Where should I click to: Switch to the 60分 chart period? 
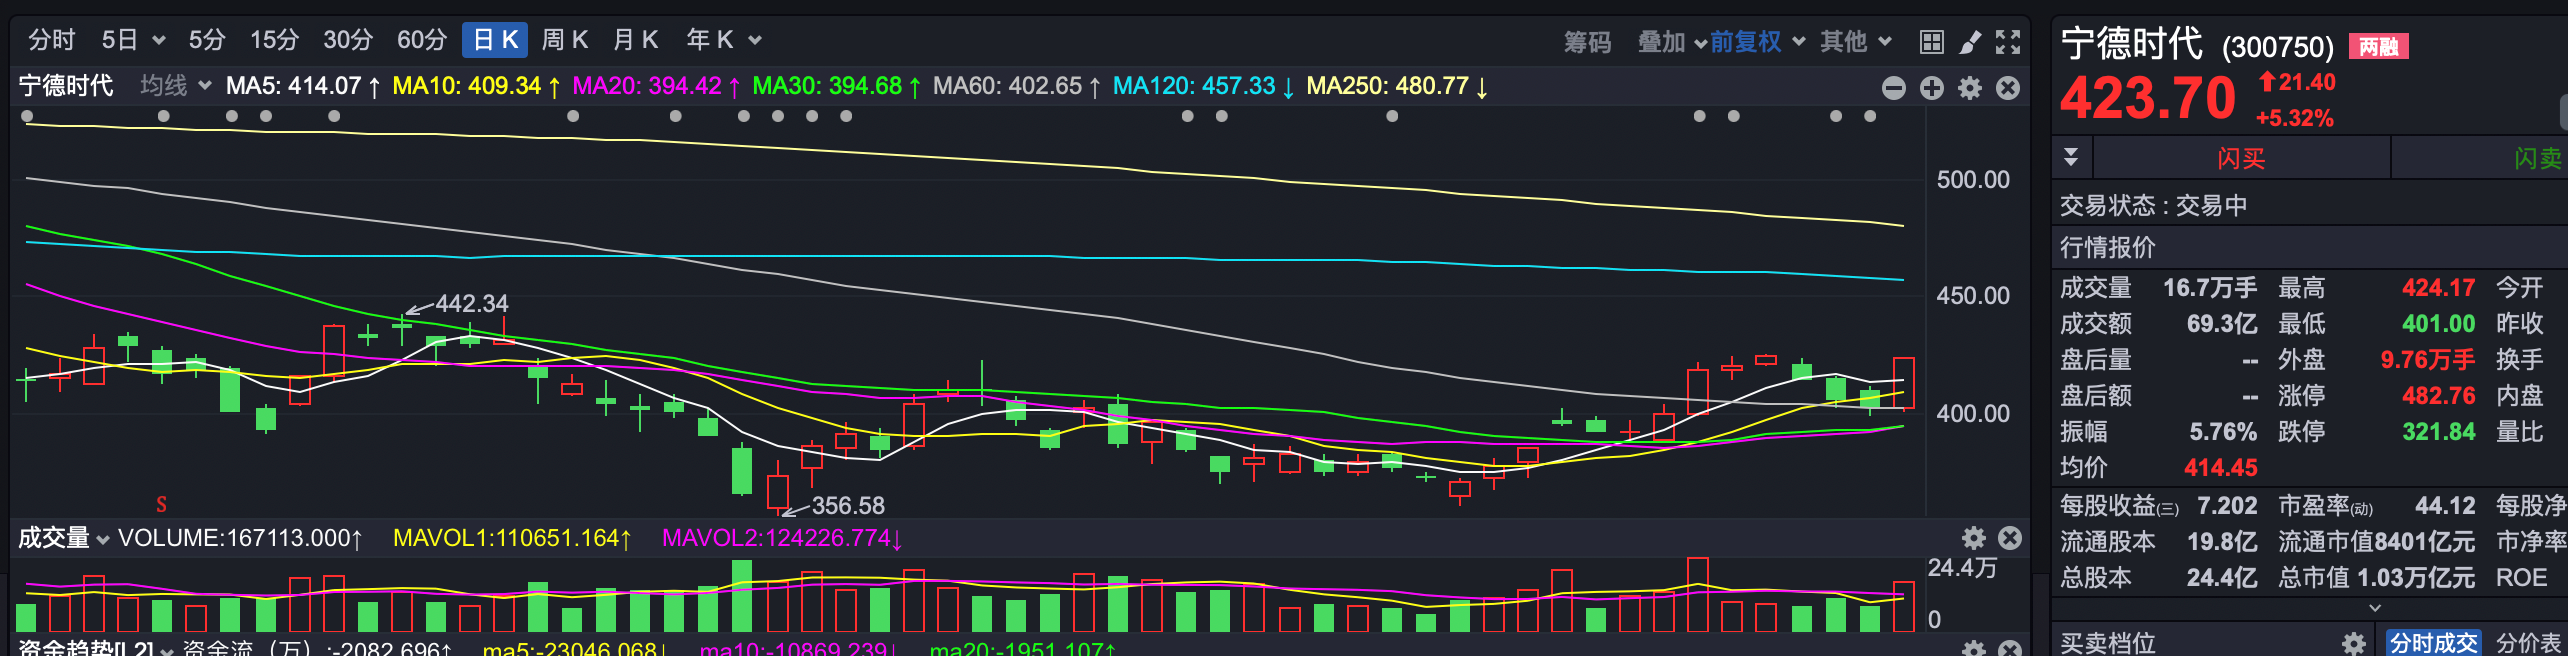(422, 40)
